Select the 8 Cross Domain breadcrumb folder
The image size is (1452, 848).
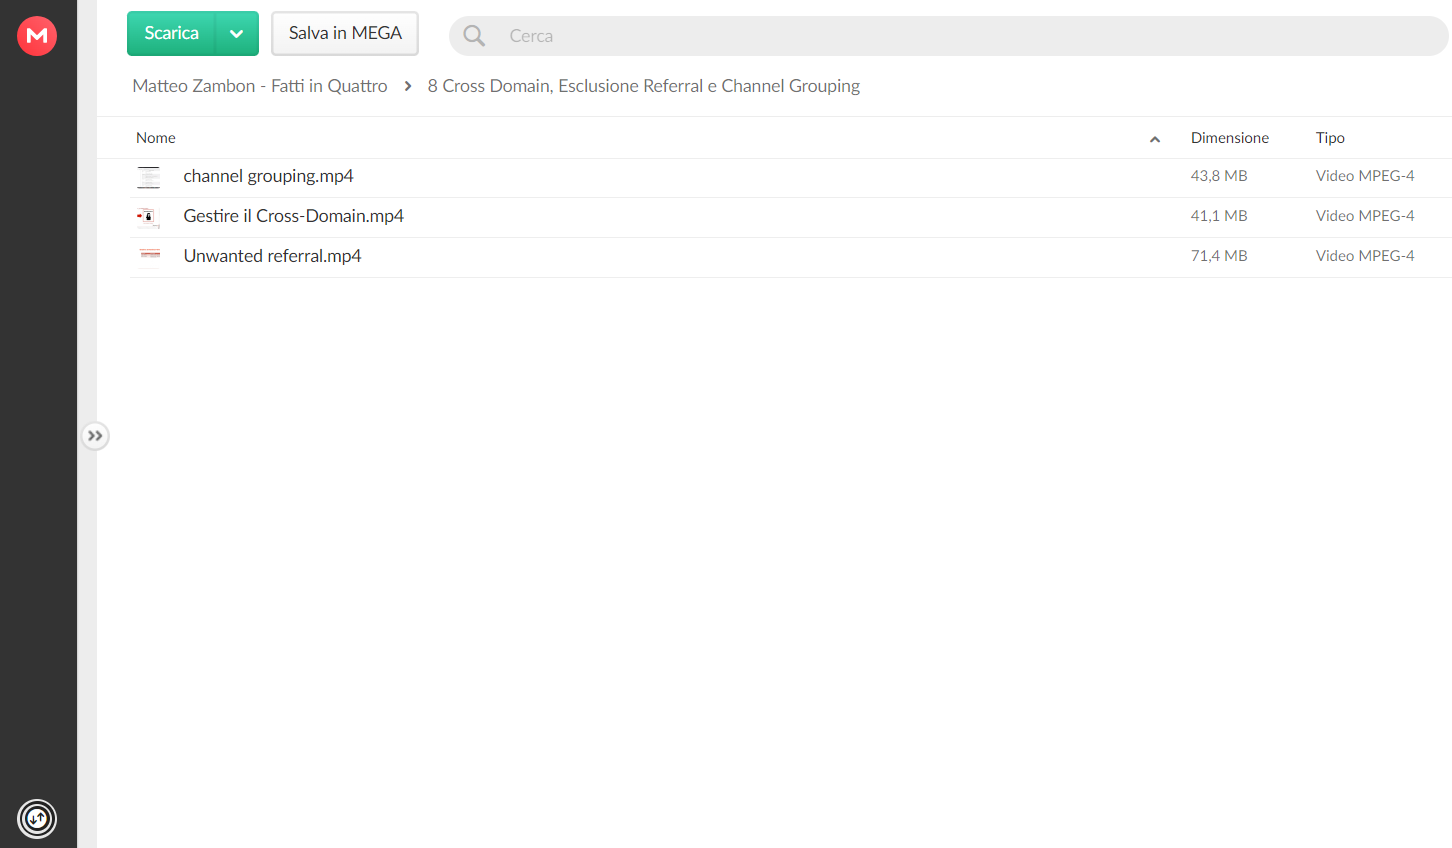[644, 86]
